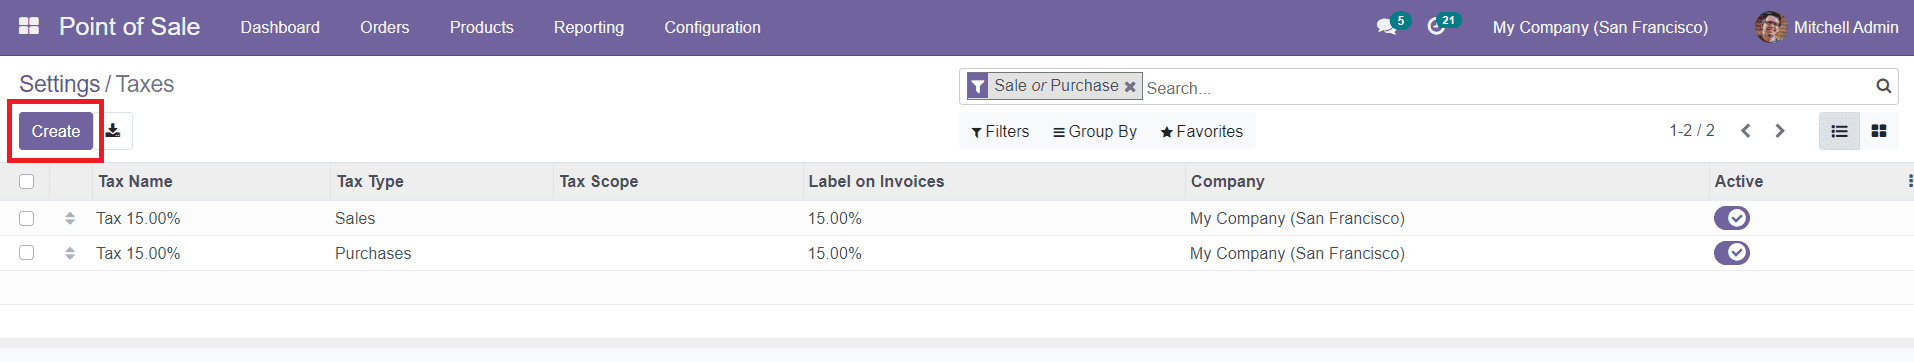1914x362 pixels.
Task: Open the apps grid home menu icon
Action: pyautogui.click(x=29, y=26)
